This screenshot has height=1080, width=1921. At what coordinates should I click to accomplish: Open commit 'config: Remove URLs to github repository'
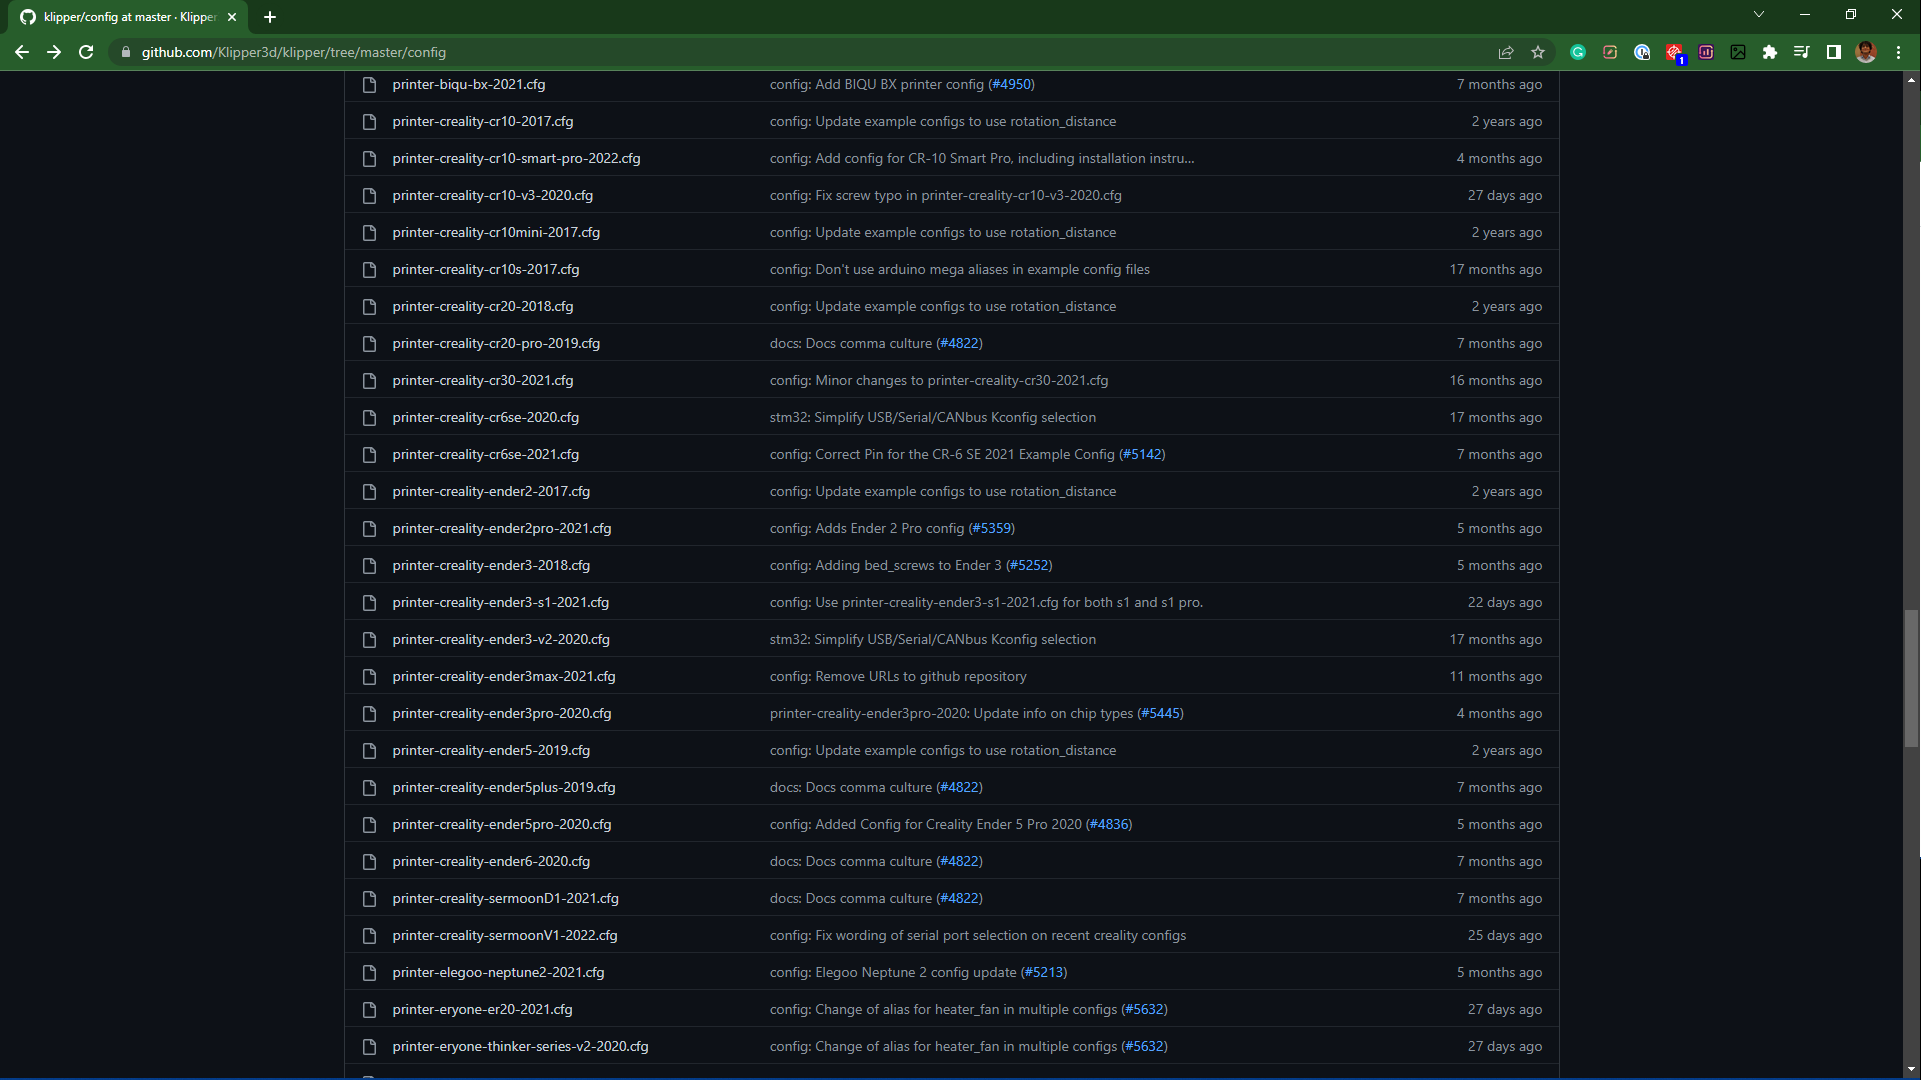[897, 676]
